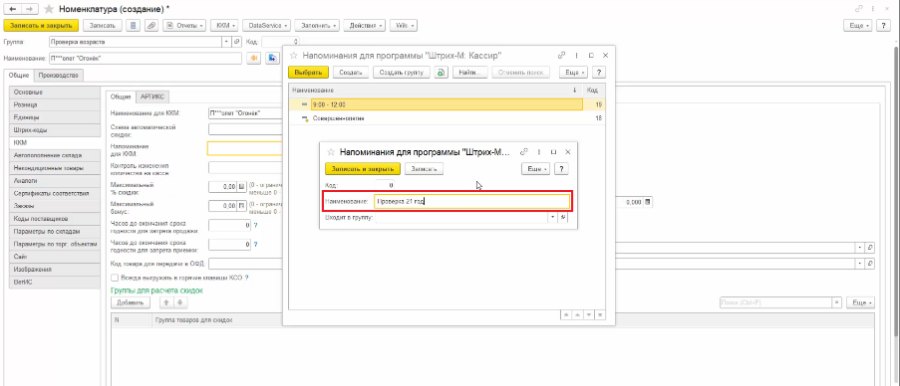Copy link icon in selection dialog title

[x=561, y=56]
